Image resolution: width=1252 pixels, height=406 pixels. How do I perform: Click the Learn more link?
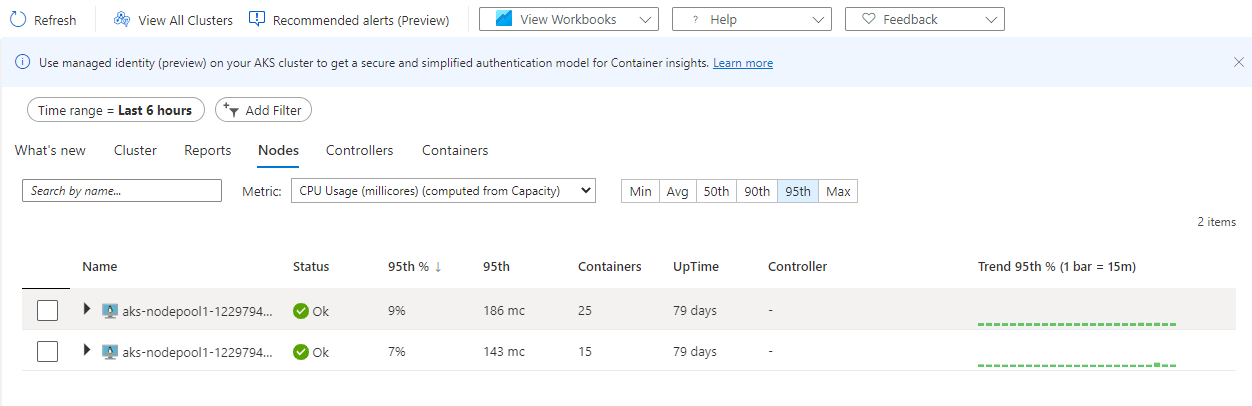[x=742, y=63]
